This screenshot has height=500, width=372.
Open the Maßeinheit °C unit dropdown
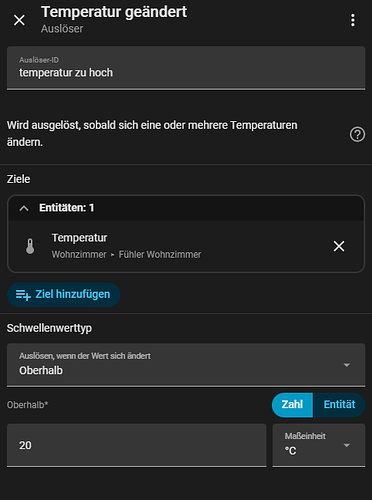coord(319,445)
